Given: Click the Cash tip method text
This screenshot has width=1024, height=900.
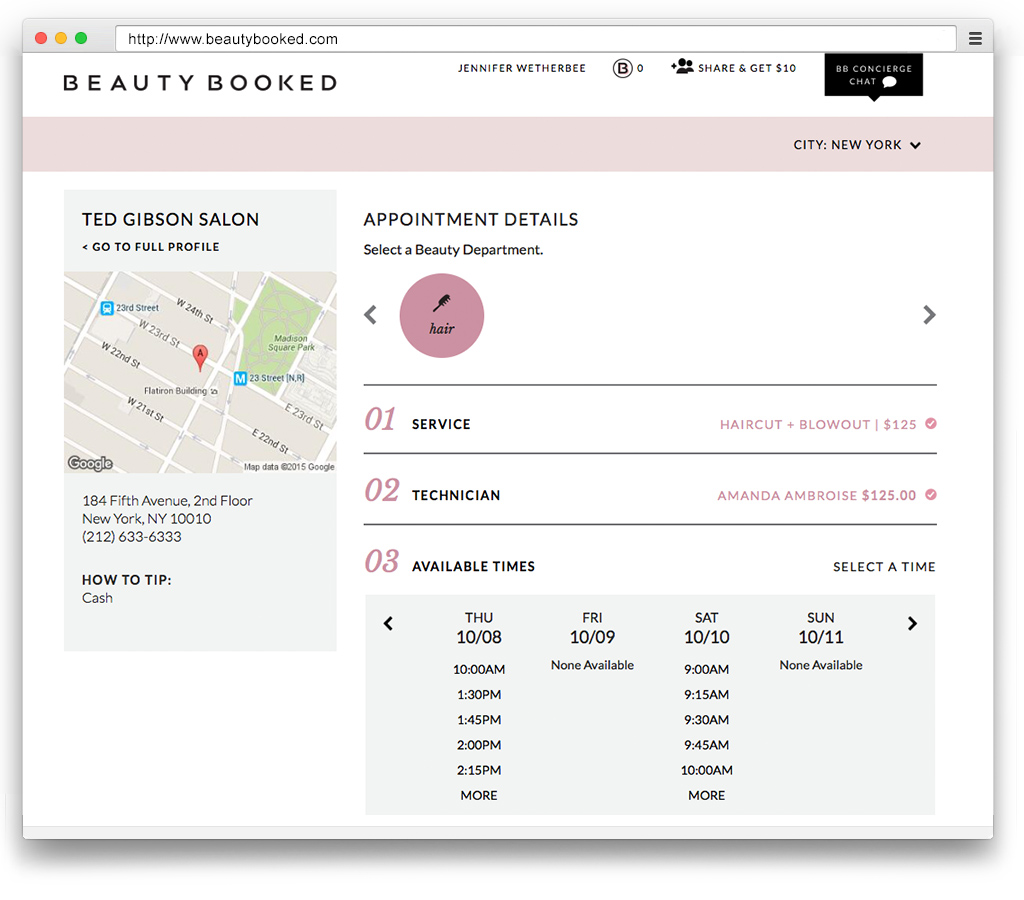Looking at the screenshot, I should point(97,598).
